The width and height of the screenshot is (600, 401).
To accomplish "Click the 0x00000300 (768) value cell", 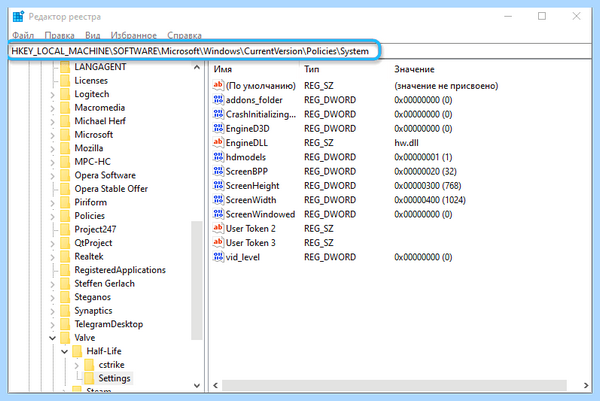I will click(x=427, y=186).
